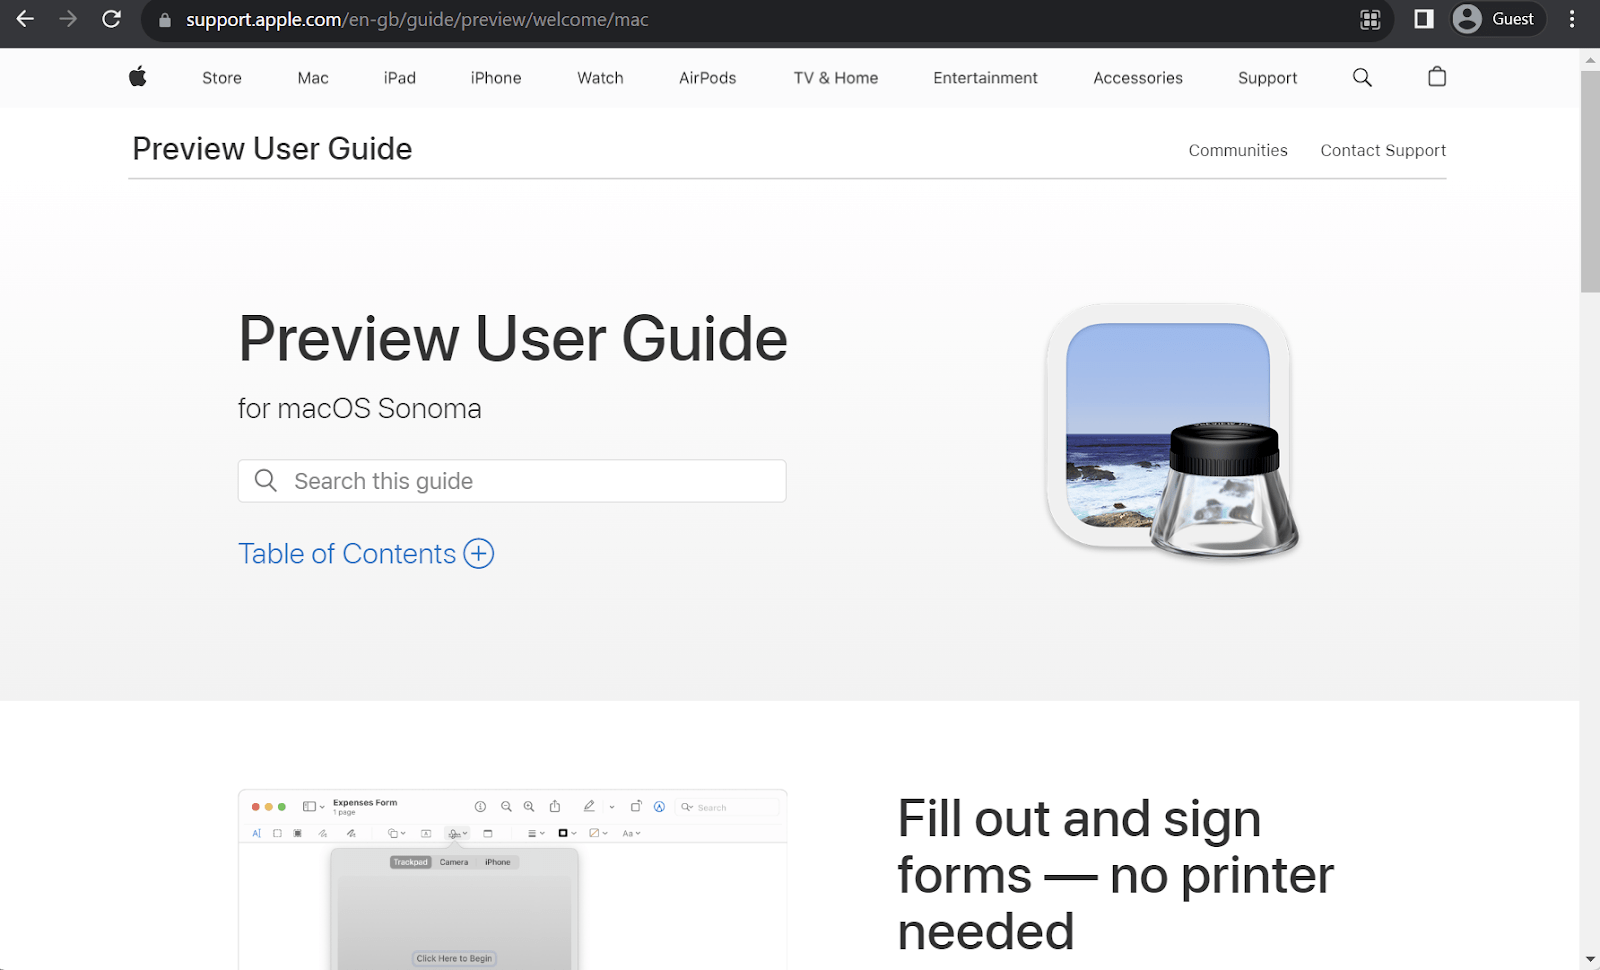The height and width of the screenshot is (970, 1600).
Task: Click the Contact Support link
Action: 1383,150
